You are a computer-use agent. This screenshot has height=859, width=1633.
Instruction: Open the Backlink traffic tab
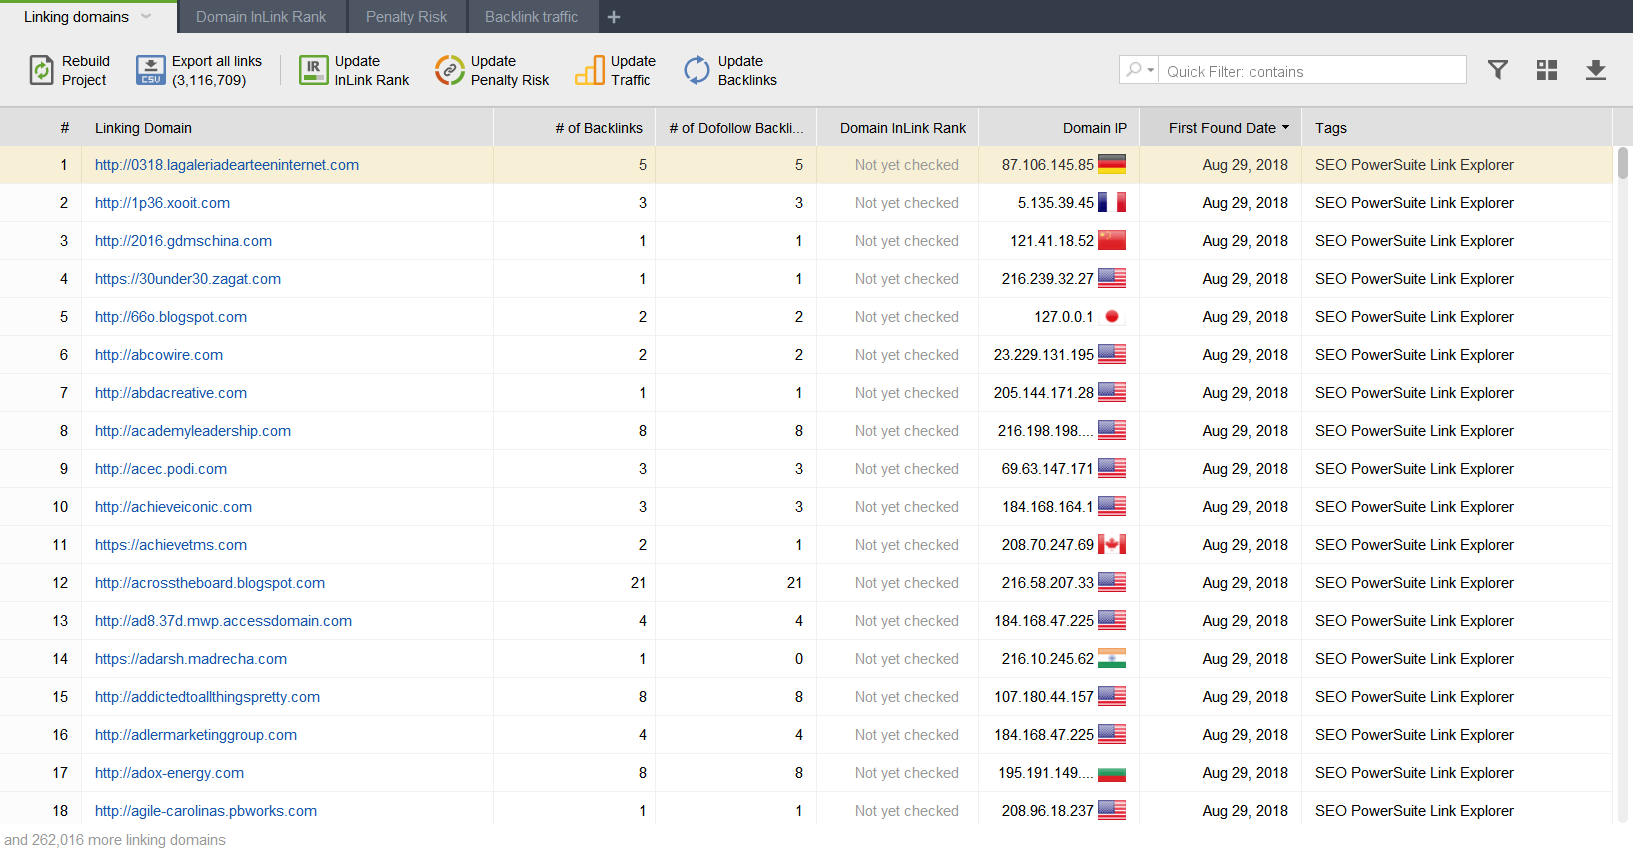pos(531,17)
